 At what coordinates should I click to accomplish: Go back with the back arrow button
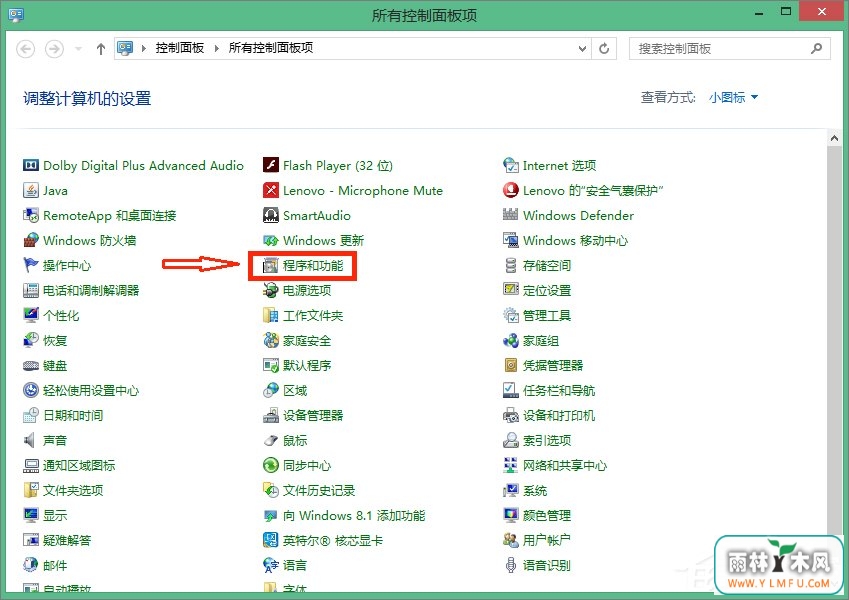25,49
